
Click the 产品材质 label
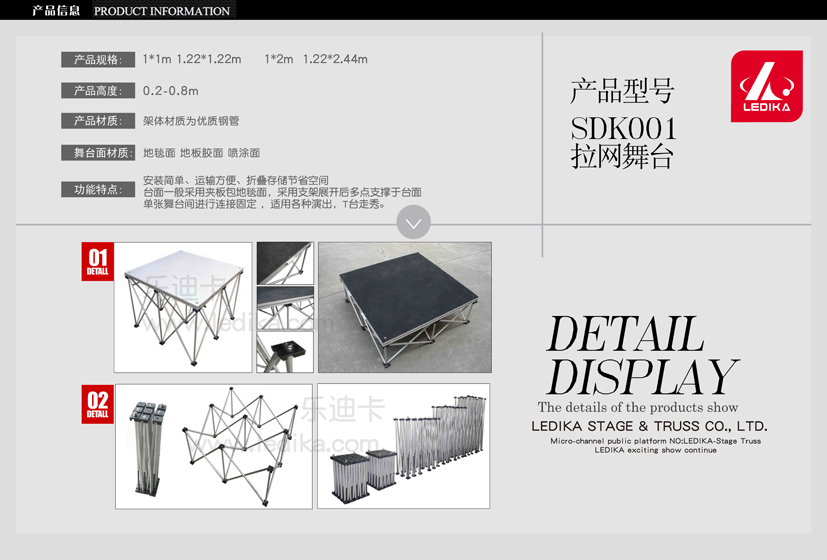[x=98, y=121]
